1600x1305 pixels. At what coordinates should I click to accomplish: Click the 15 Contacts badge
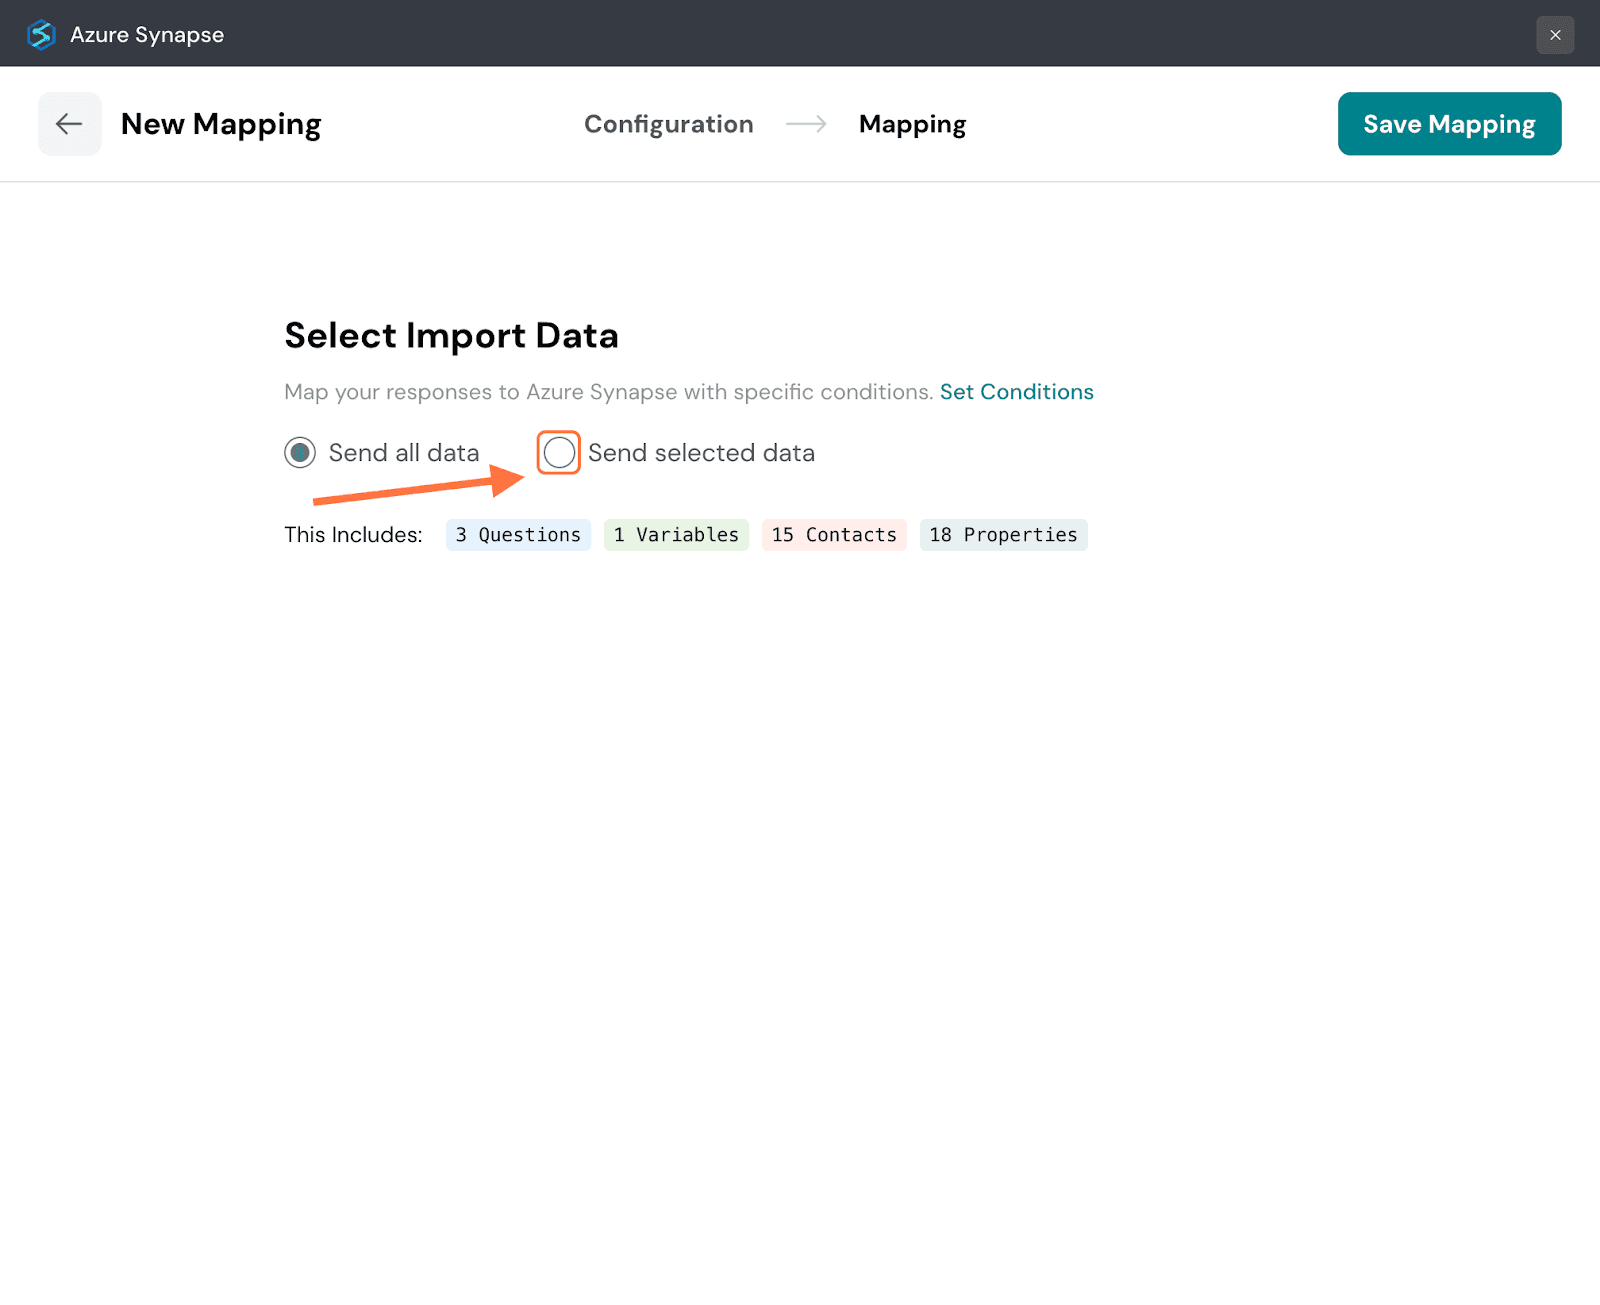[x=834, y=535]
